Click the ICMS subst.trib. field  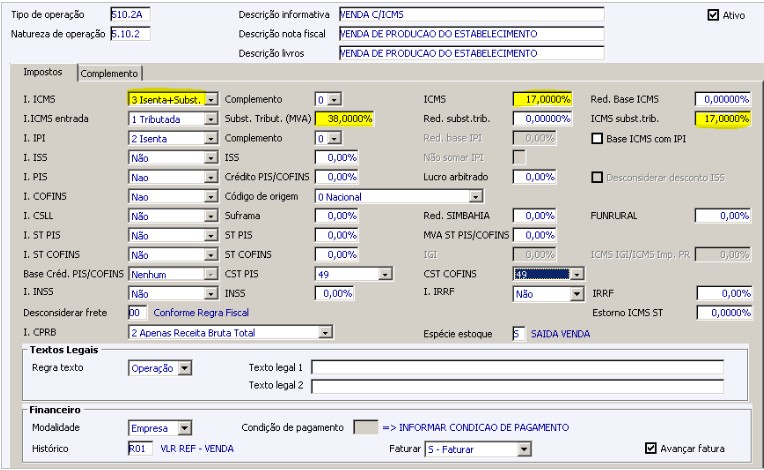pos(723,119)
